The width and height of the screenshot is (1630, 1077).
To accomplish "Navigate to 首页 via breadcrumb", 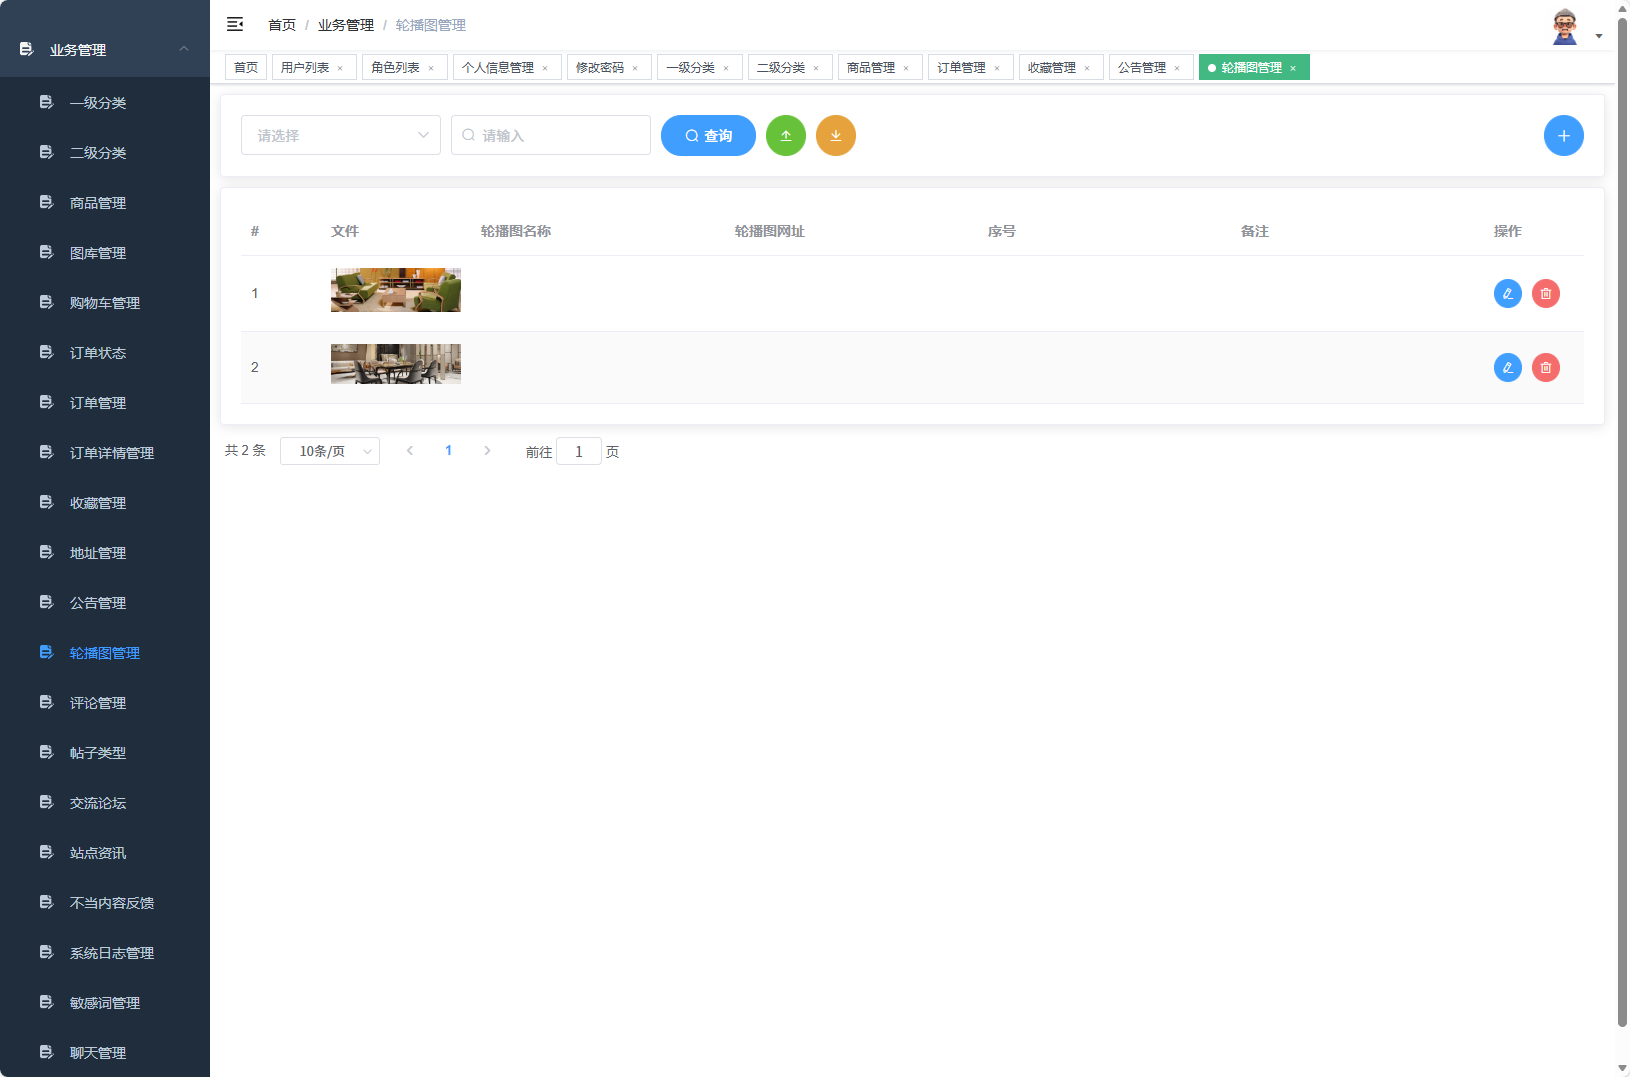I will (x=281, y=24).
